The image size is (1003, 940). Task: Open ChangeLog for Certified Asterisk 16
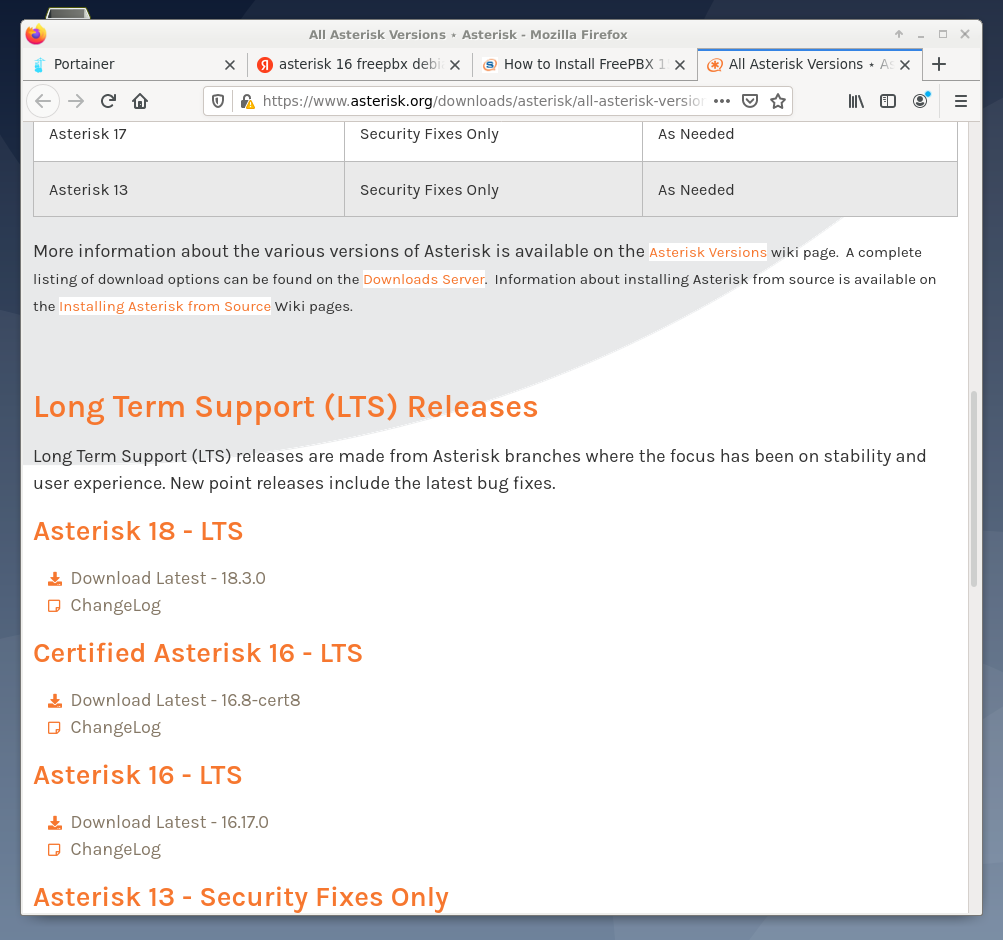pyautogui.click(x=115, y=727)
